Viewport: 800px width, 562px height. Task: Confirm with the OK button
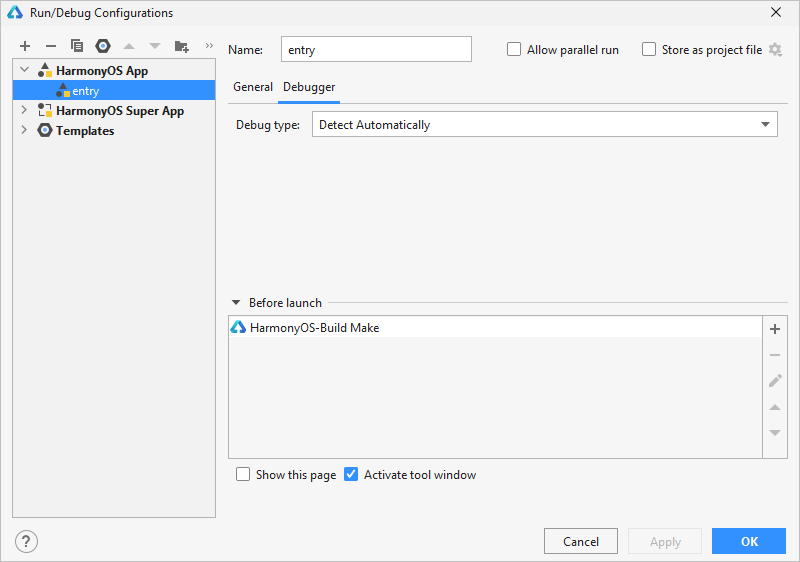749,542
